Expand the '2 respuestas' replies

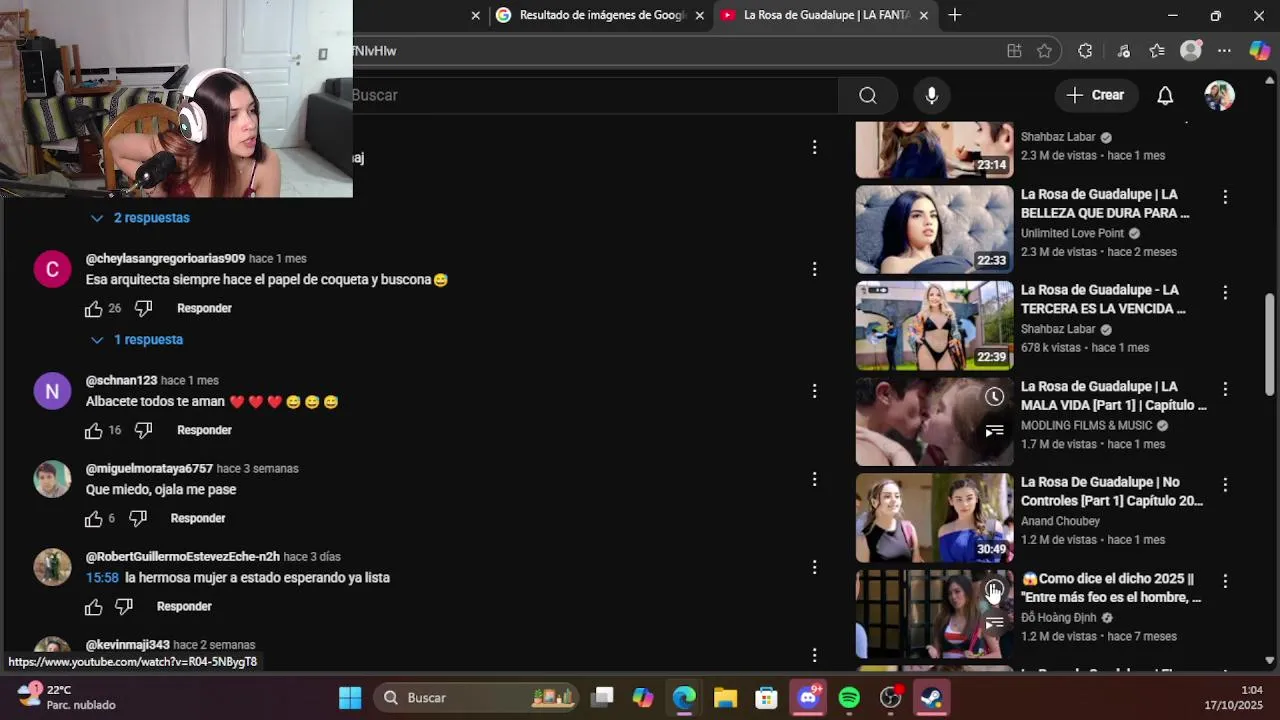(139, 218)
